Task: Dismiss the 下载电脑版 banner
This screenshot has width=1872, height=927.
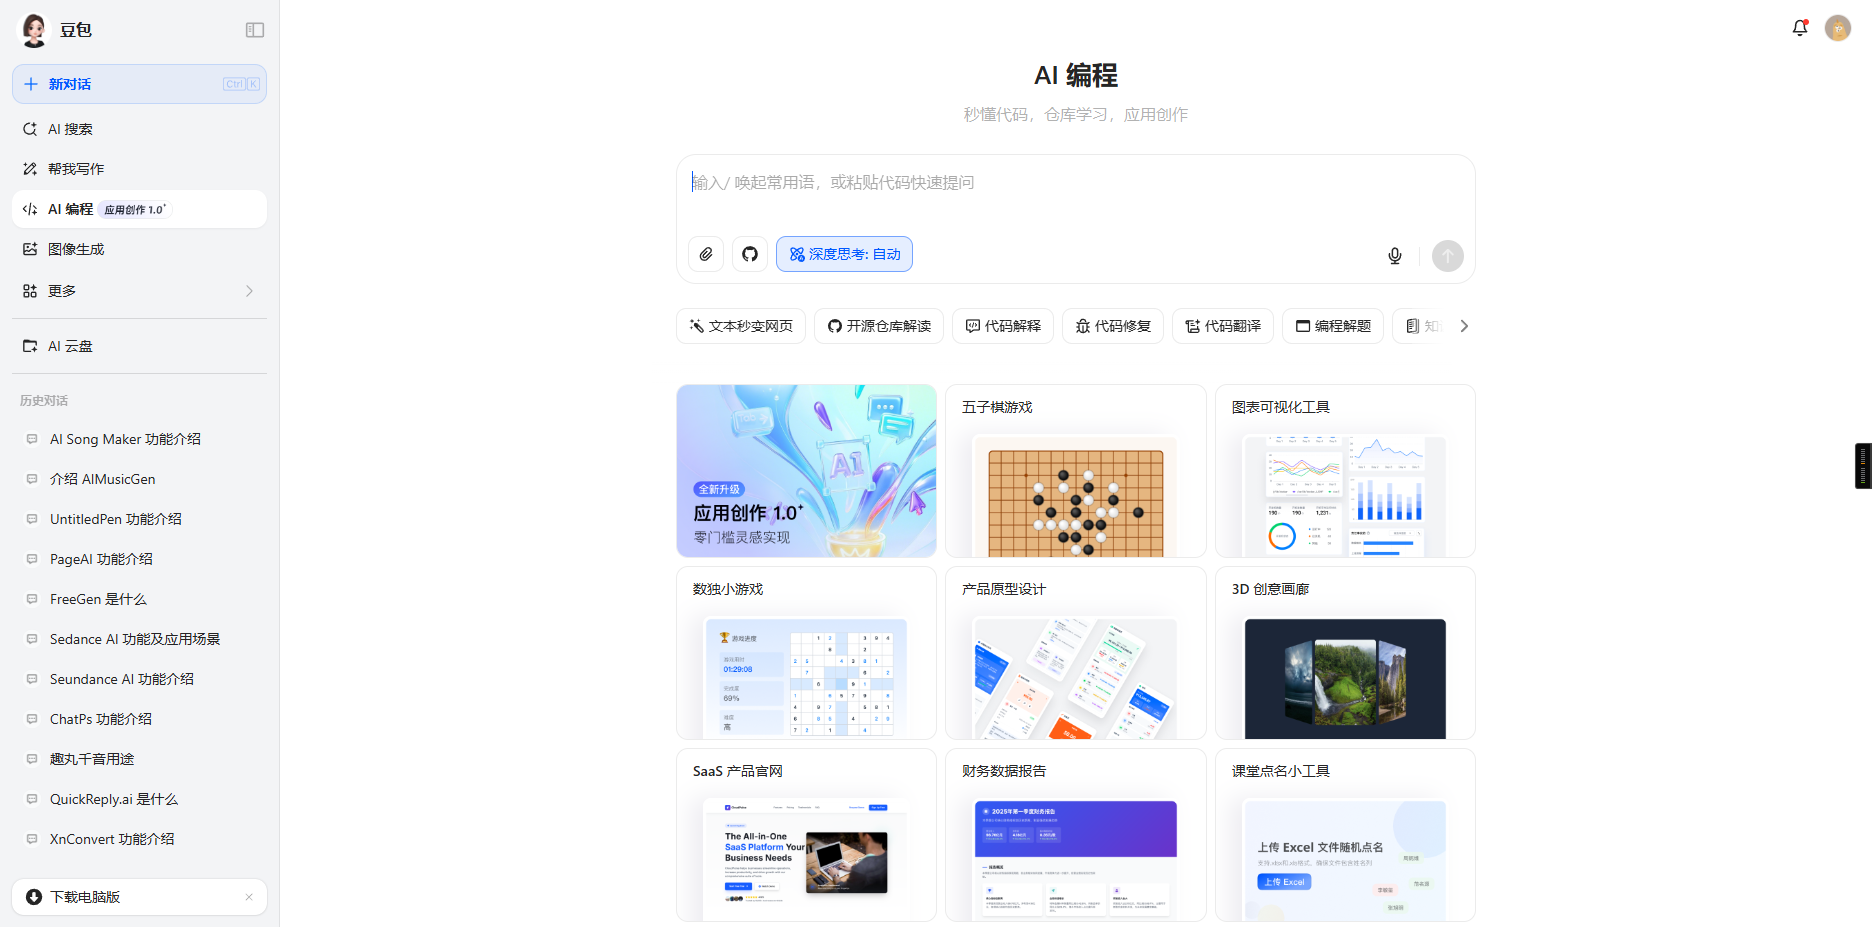Action: (x=249, y=897)
